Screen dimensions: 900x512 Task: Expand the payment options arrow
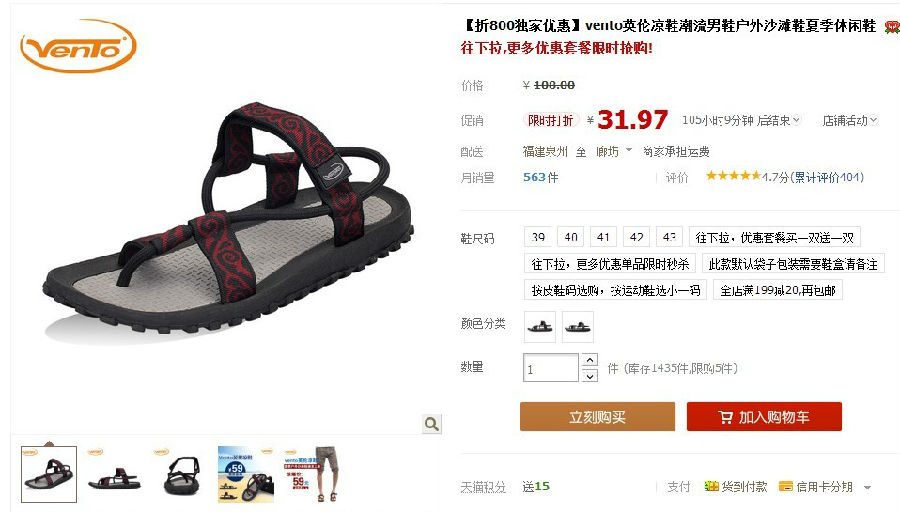point(867,487)
